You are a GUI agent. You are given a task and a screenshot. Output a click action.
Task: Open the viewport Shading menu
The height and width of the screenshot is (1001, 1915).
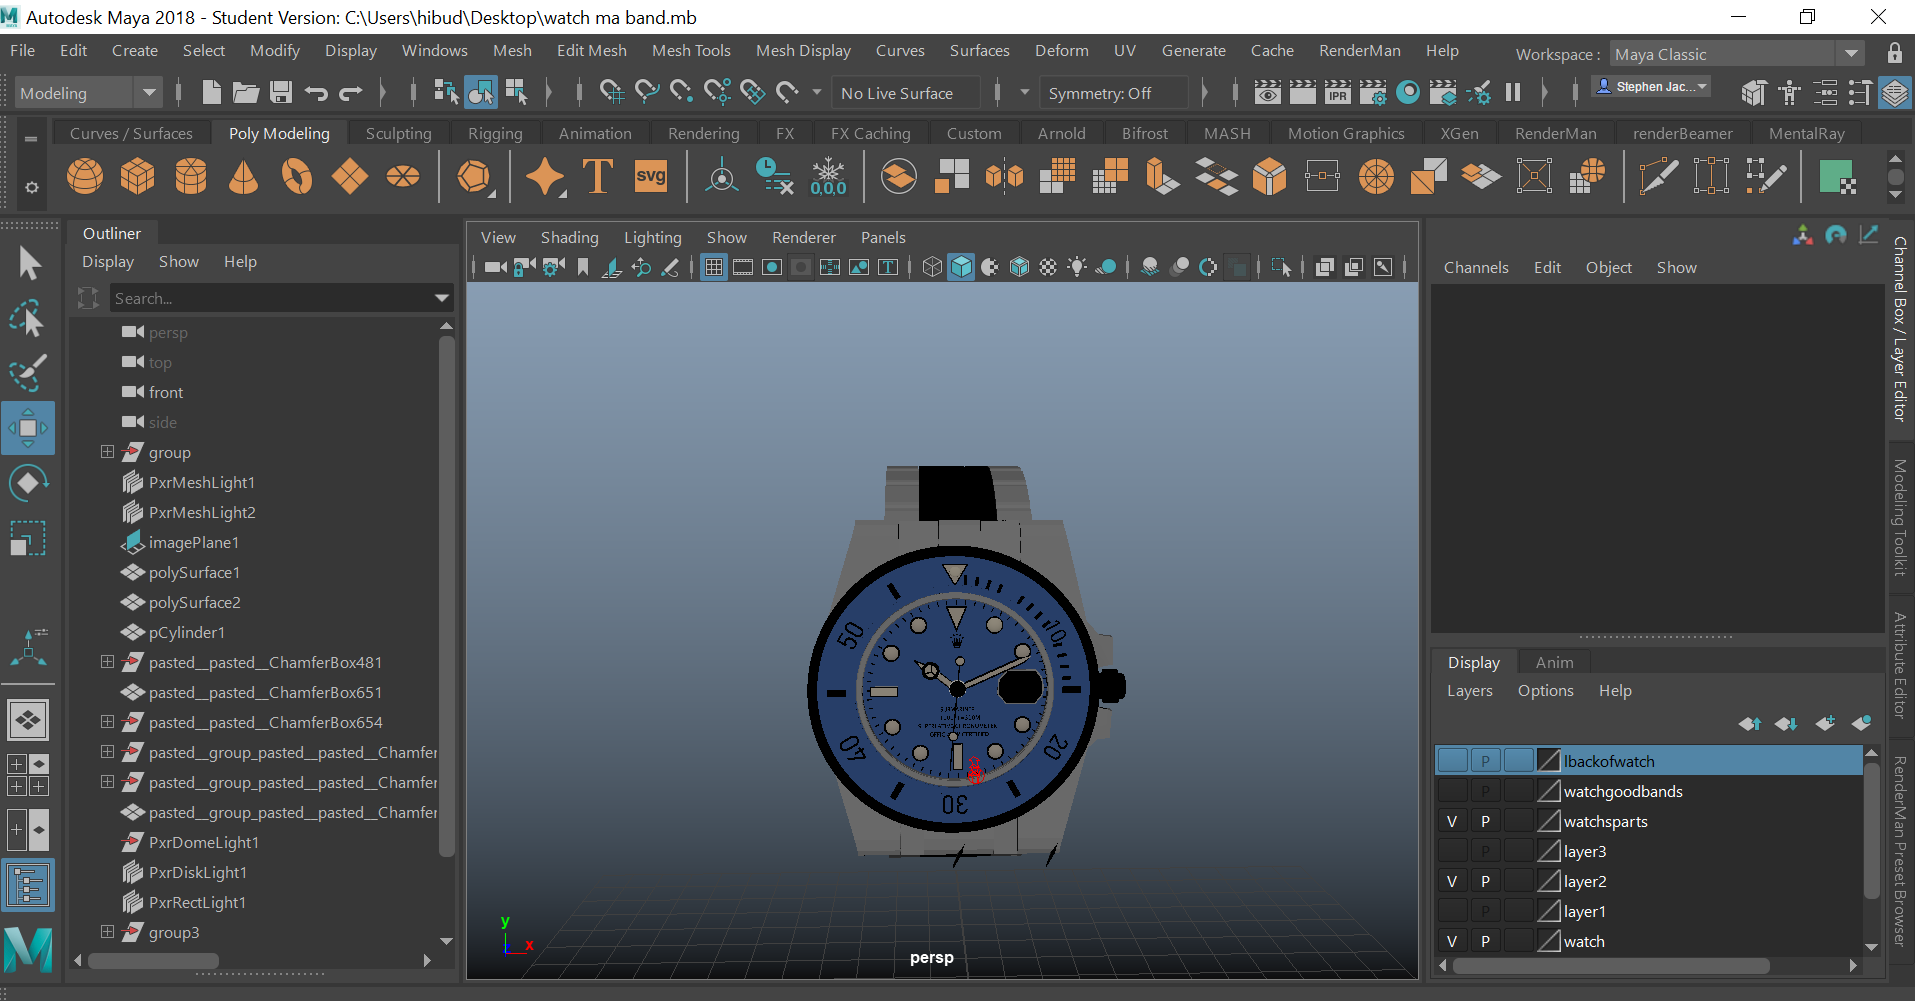(x=569, y=237)
